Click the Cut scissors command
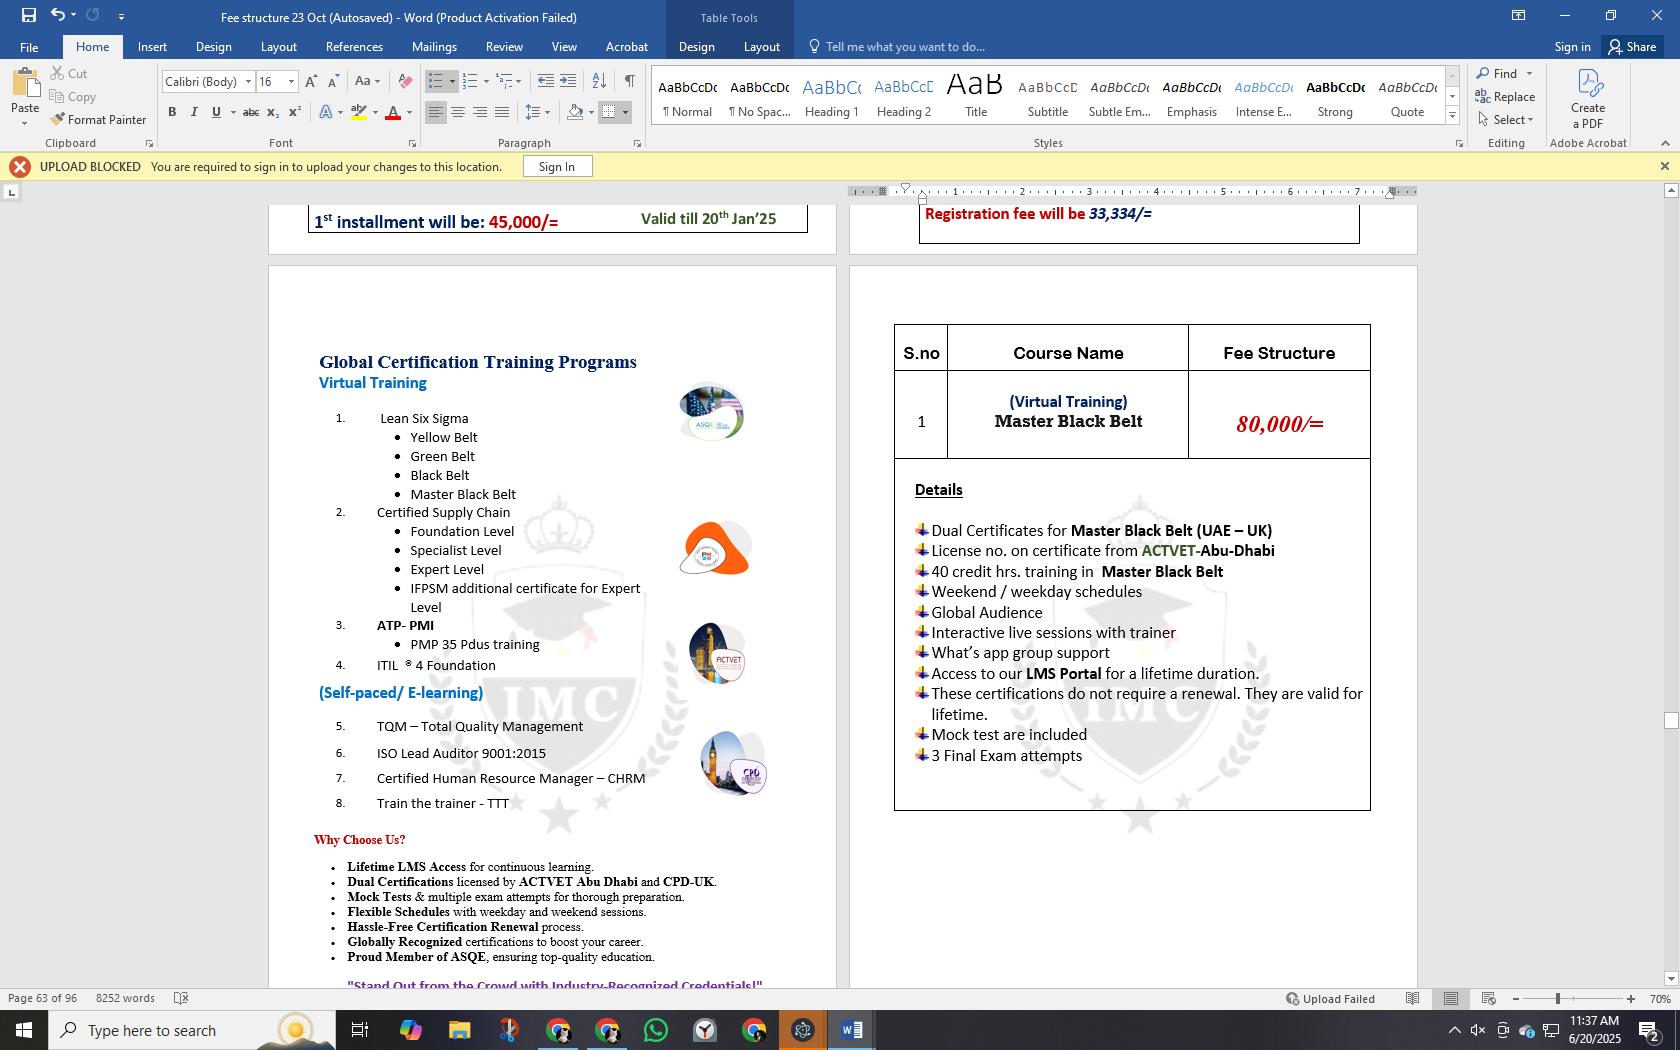Image resolution: width=1680 pixels, height=1050 pixels. pos(68,73)
